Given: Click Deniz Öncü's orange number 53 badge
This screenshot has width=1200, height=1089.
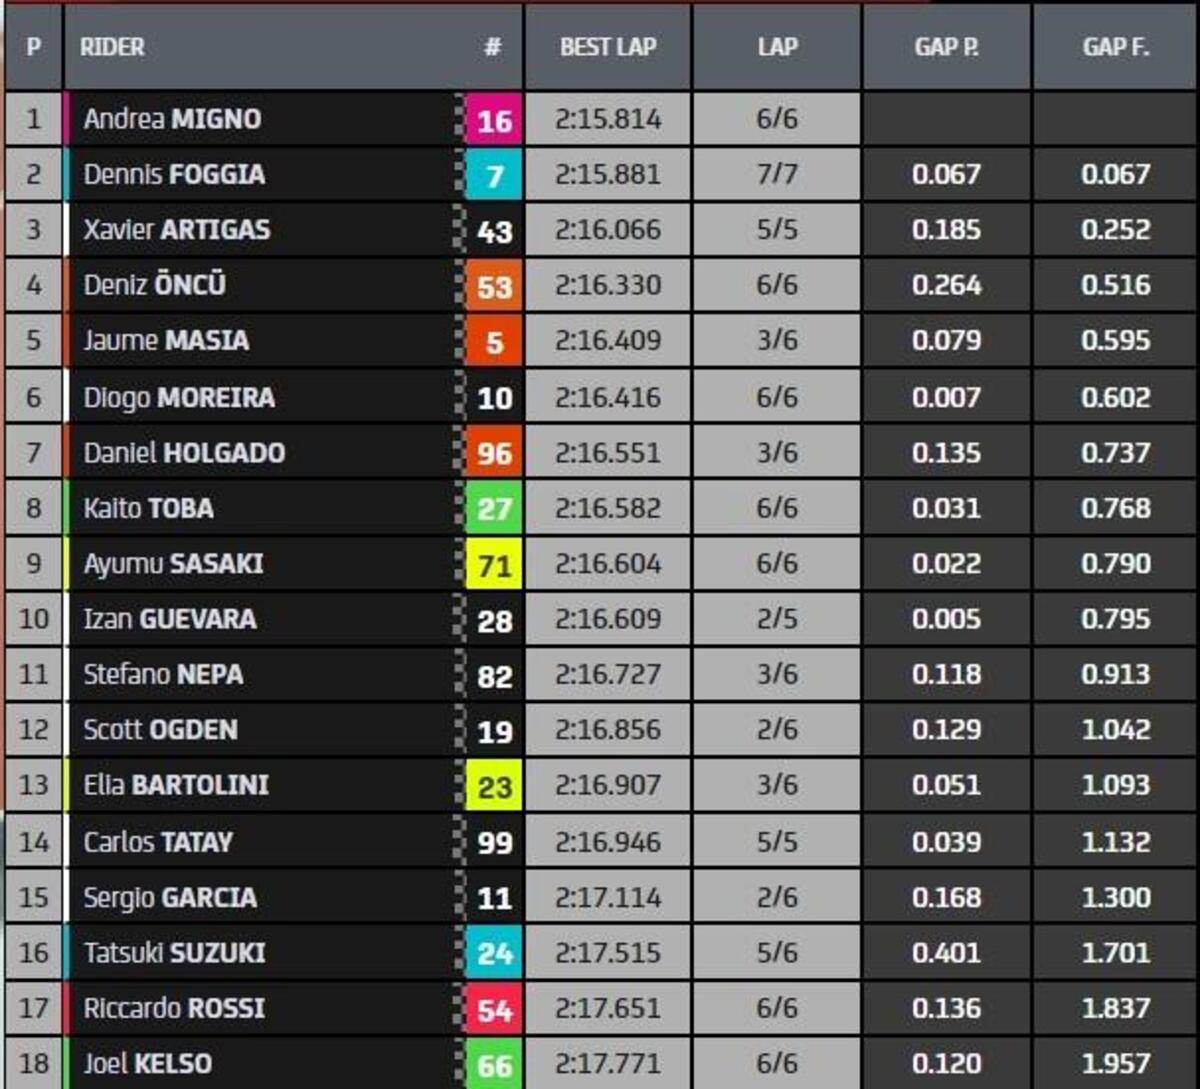Looking at the screenshot, I should (x=494, y=287).
